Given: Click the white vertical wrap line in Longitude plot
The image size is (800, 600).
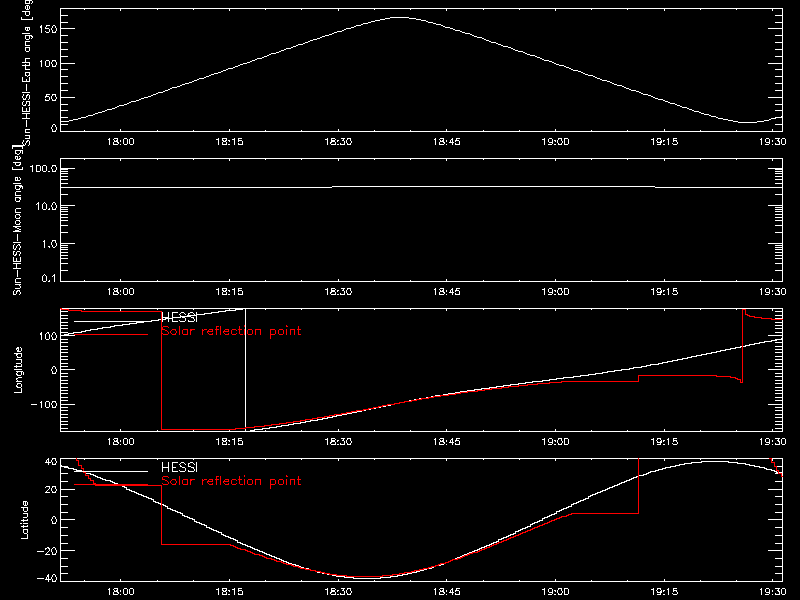Looking at the screenshot, I should pos(245,370).
